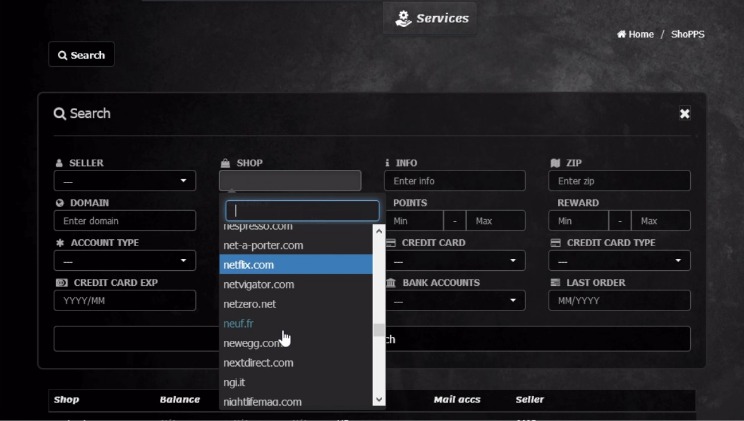
Task: Click the CREDIT CARD EXP YYYY/MM field
Action: 125,300
